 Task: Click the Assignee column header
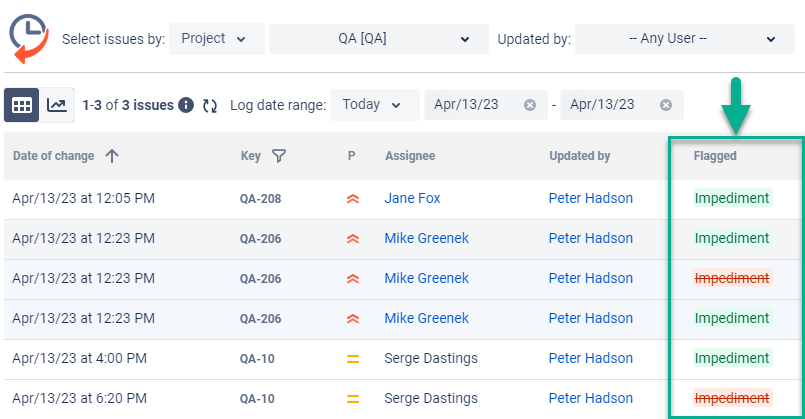point(410,156)
